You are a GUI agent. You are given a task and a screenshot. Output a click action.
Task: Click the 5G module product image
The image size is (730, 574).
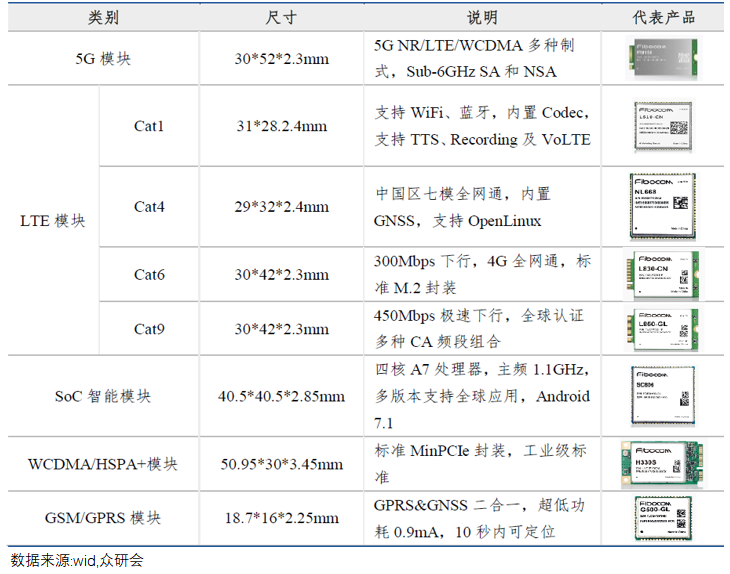click(x=663, y=59)
